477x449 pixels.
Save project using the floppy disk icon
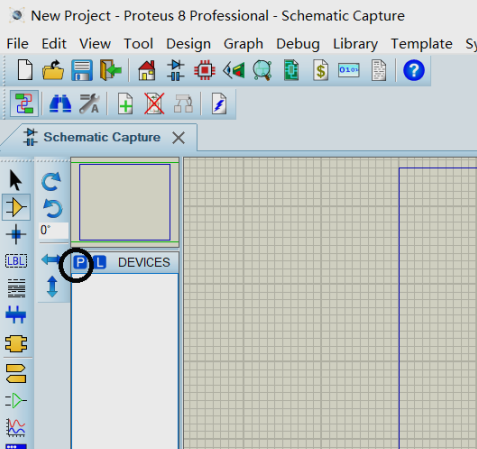[x=82, y=70]
